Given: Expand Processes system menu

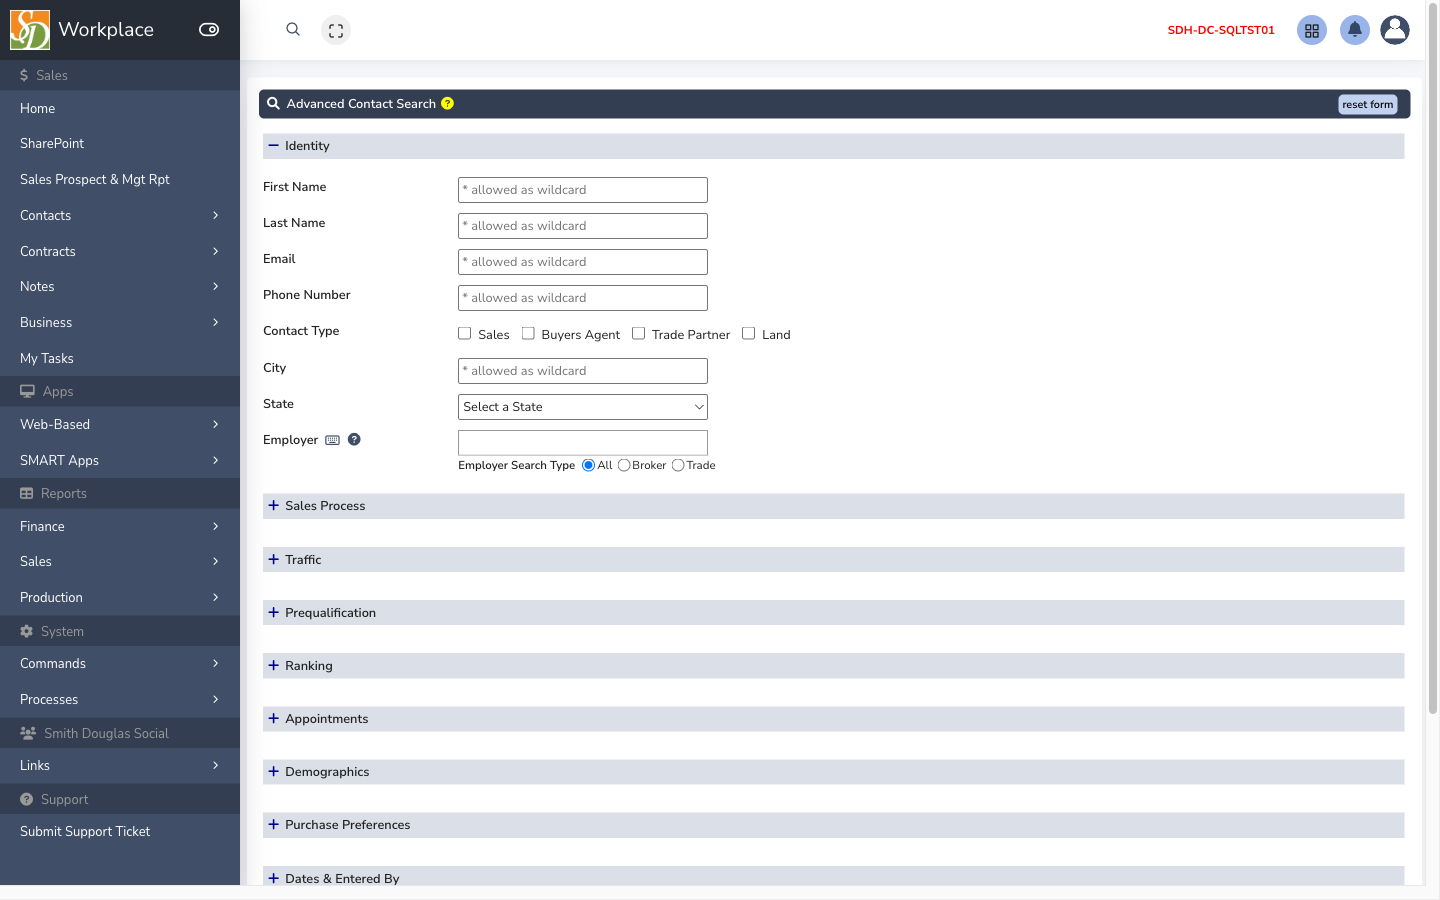Looking at the screenshot, I should click(x=120, y=700).
